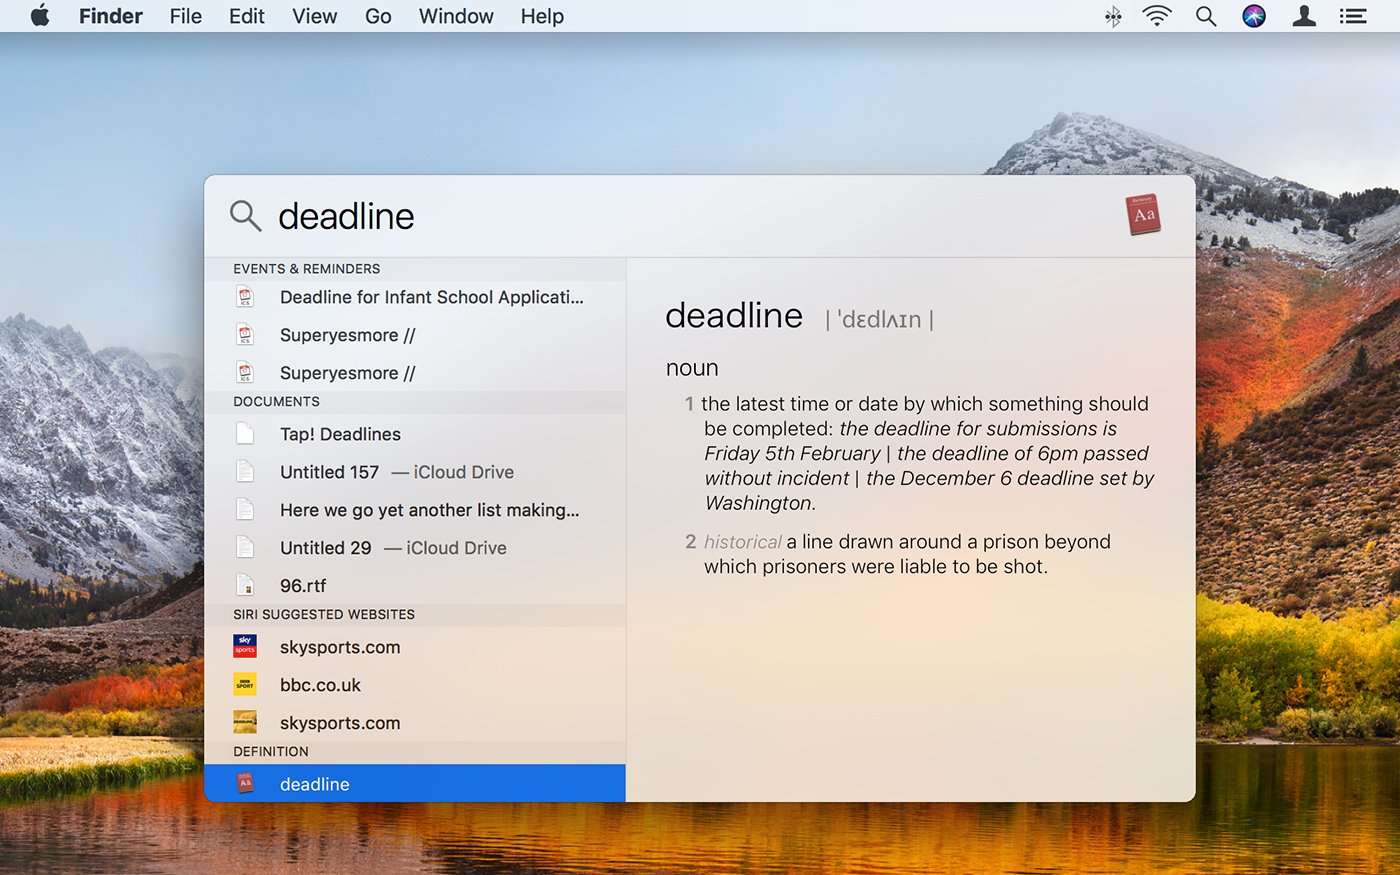
Task: Click the magnifying glass in the search bar
Action: [245, 216]
